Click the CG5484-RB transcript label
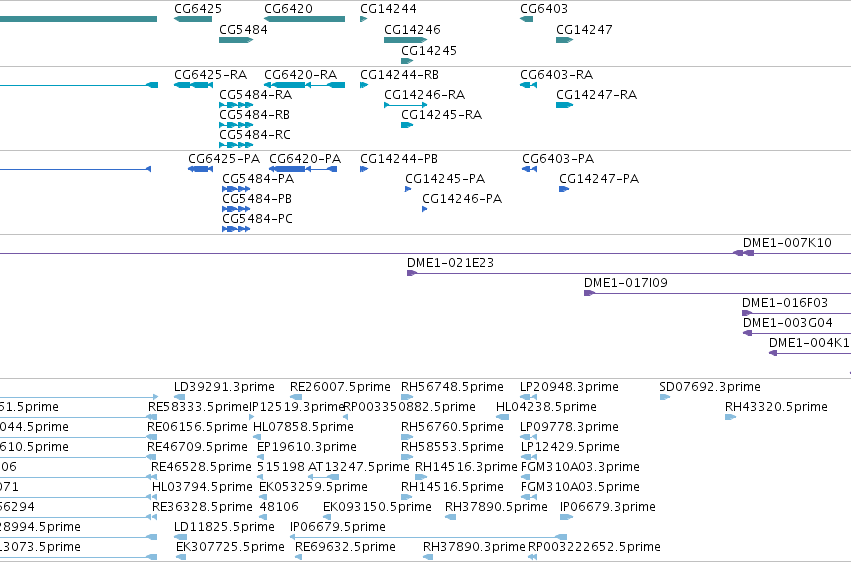This screenshot has width=851, height=562. tap(255, 115)
